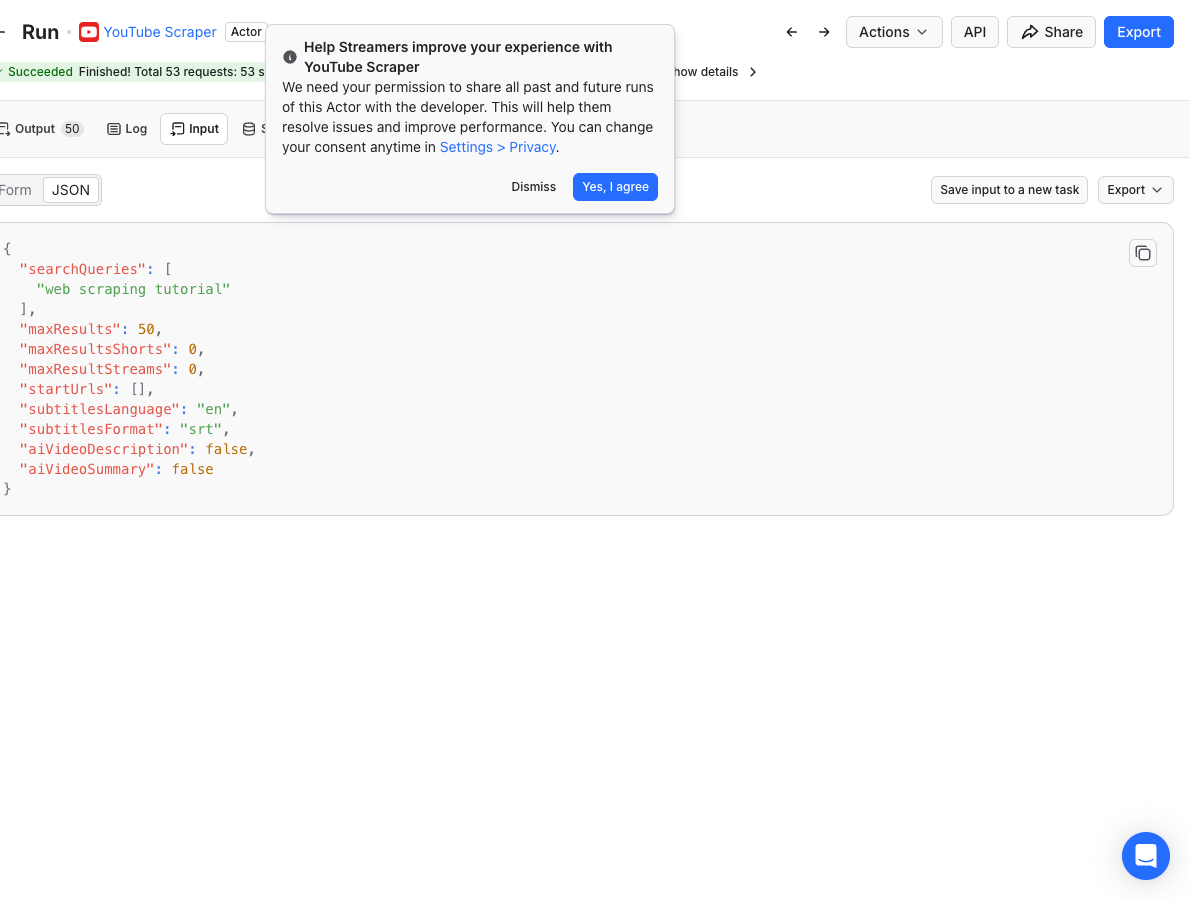Click the API button

click(x=974, y=32)
